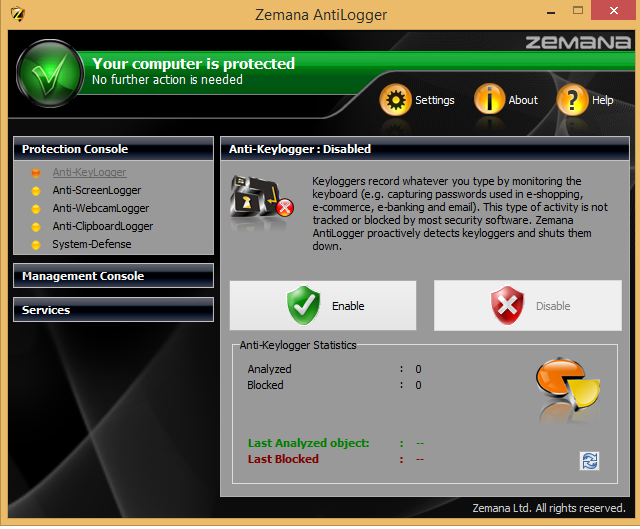Collapse the Protection Console header

[113, 149]
